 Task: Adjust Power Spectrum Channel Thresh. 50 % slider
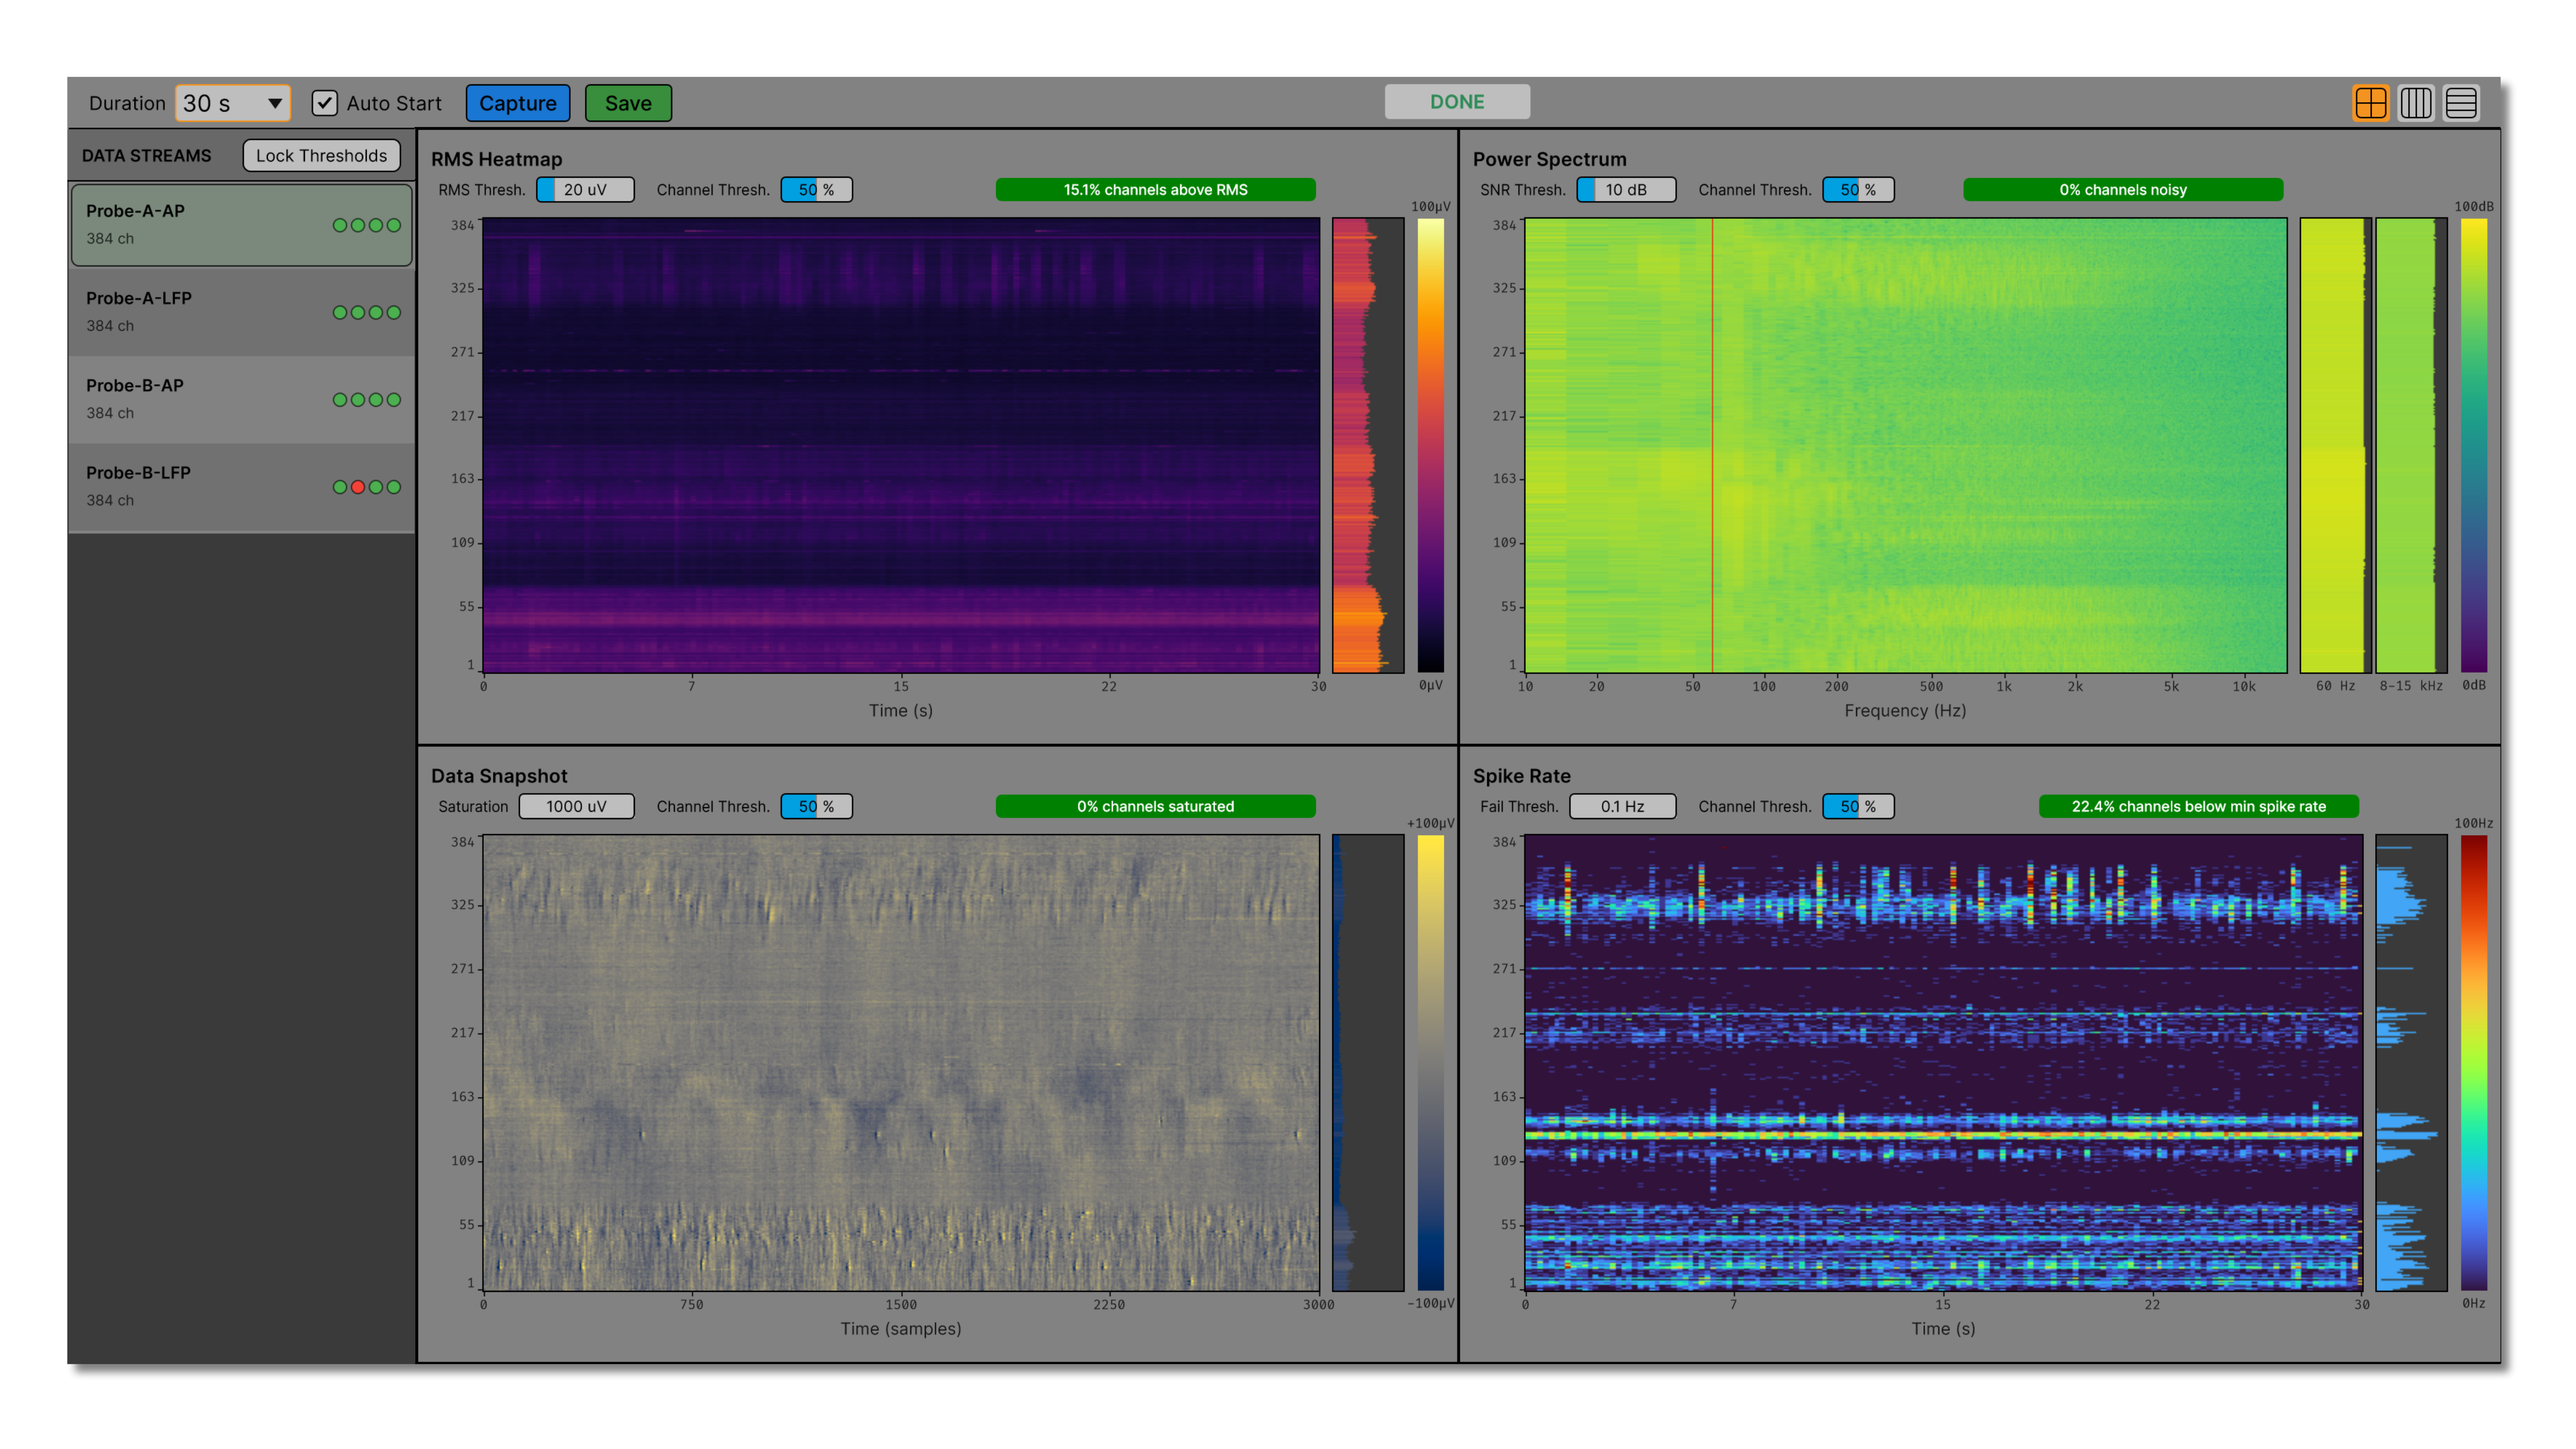tap(1858, 190)
